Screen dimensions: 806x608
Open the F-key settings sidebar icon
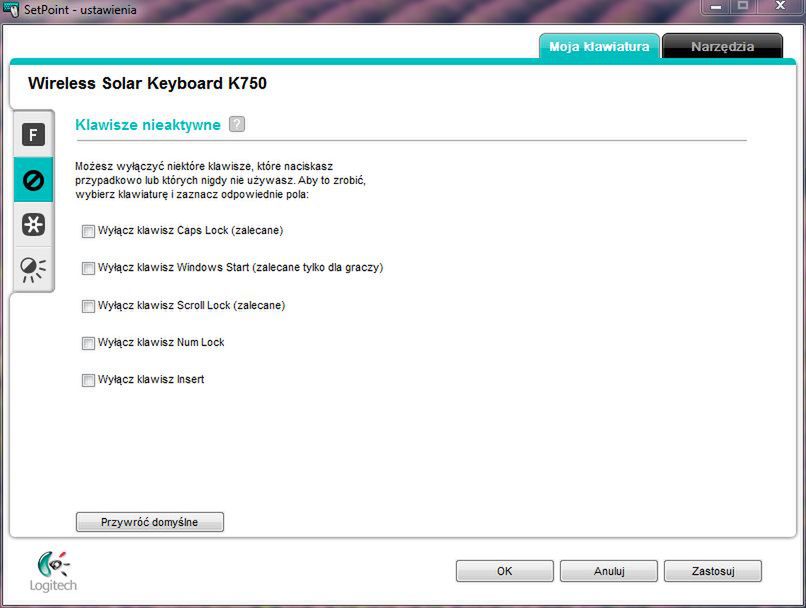point(33,135)
